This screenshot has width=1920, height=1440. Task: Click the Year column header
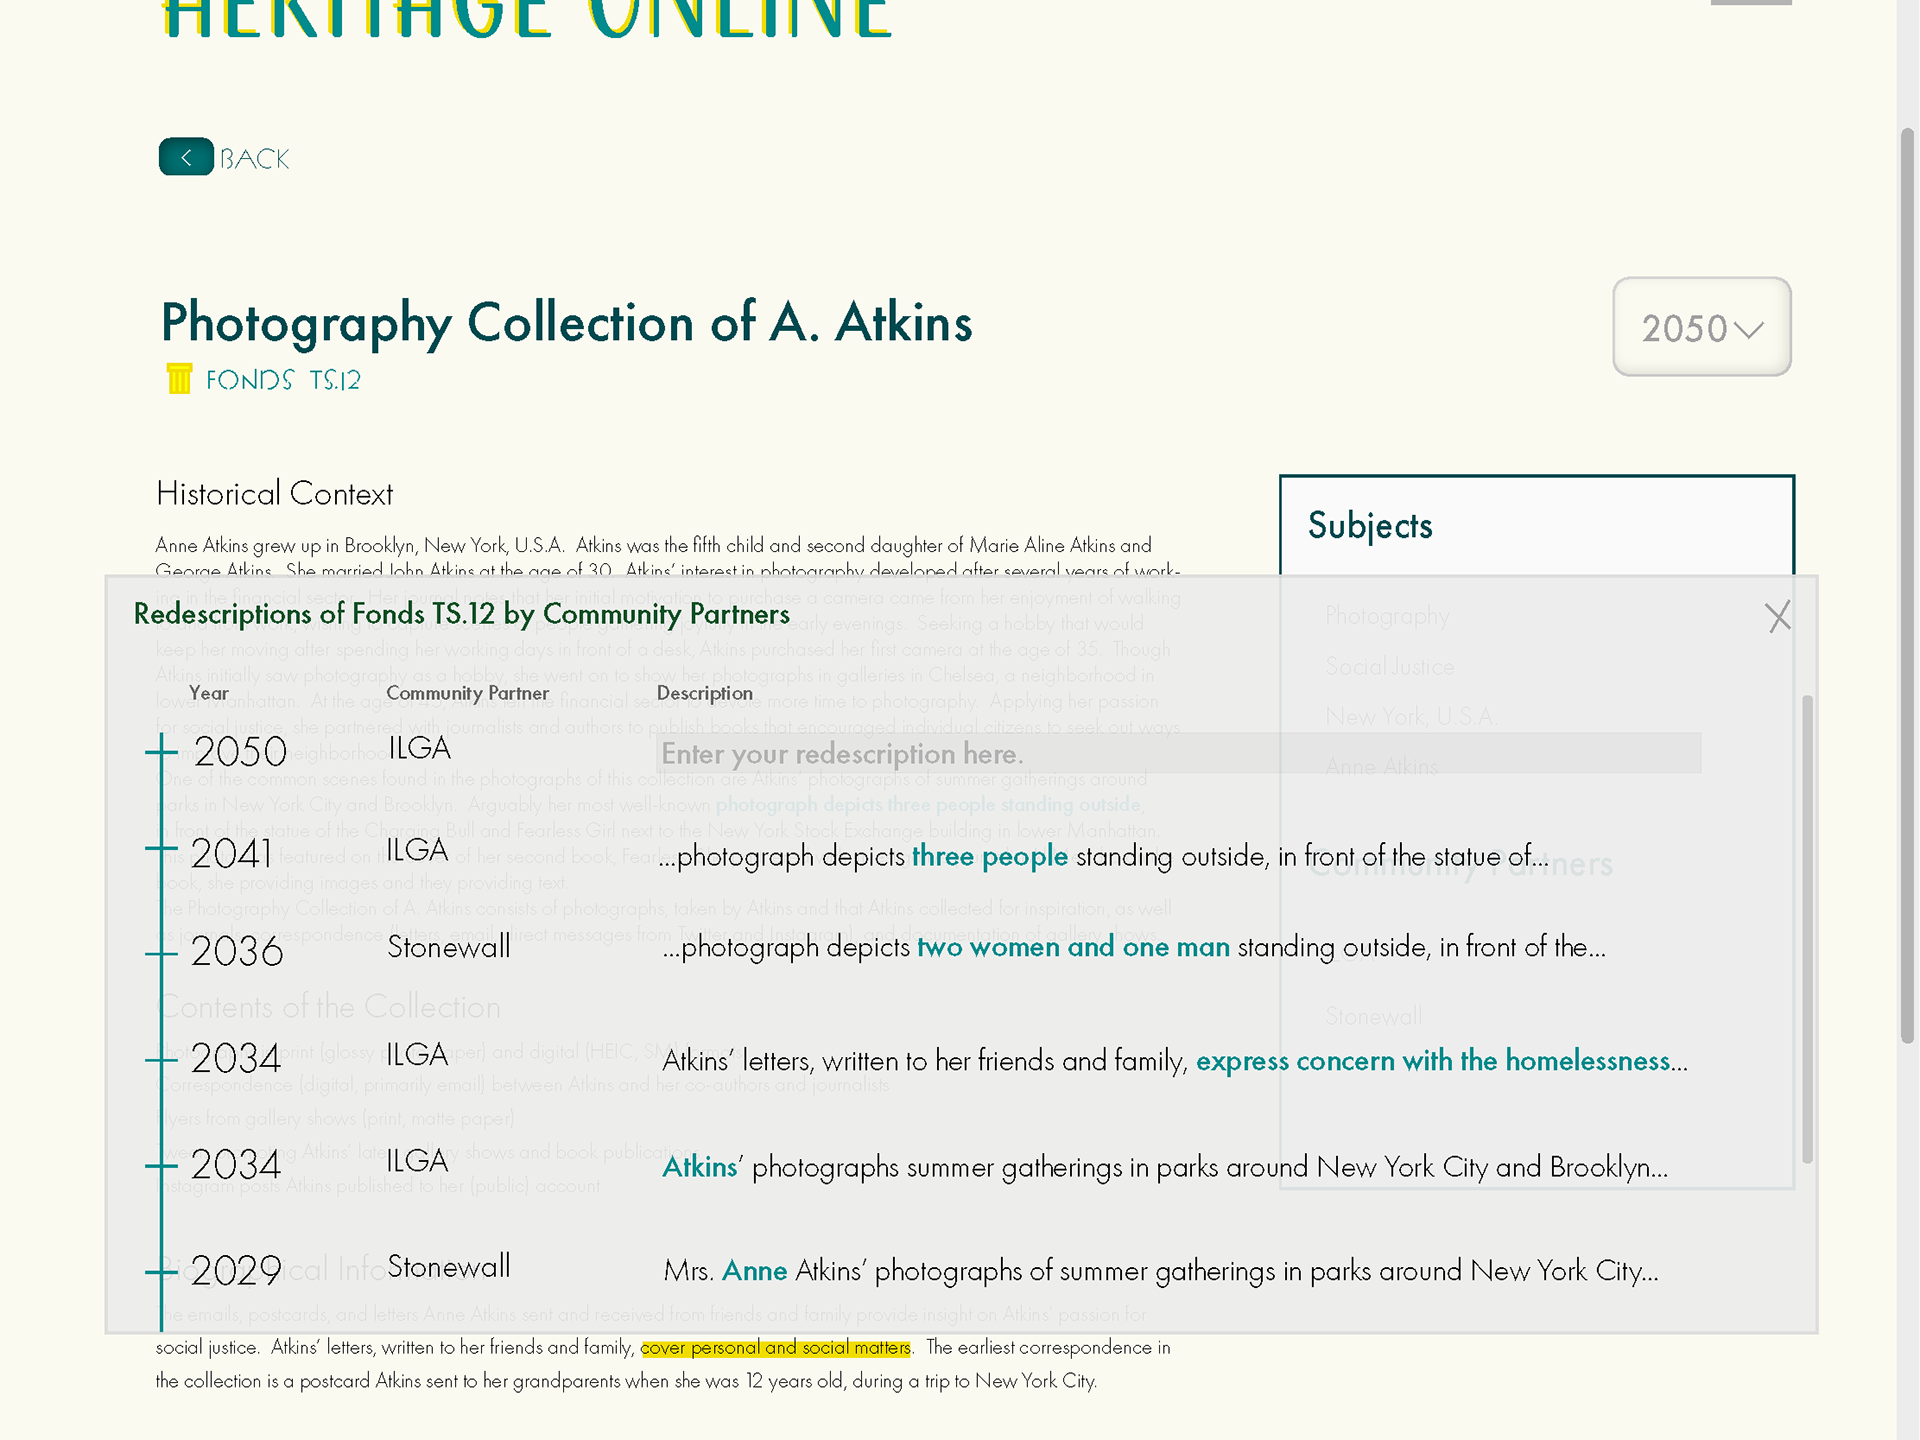(209, 693)
